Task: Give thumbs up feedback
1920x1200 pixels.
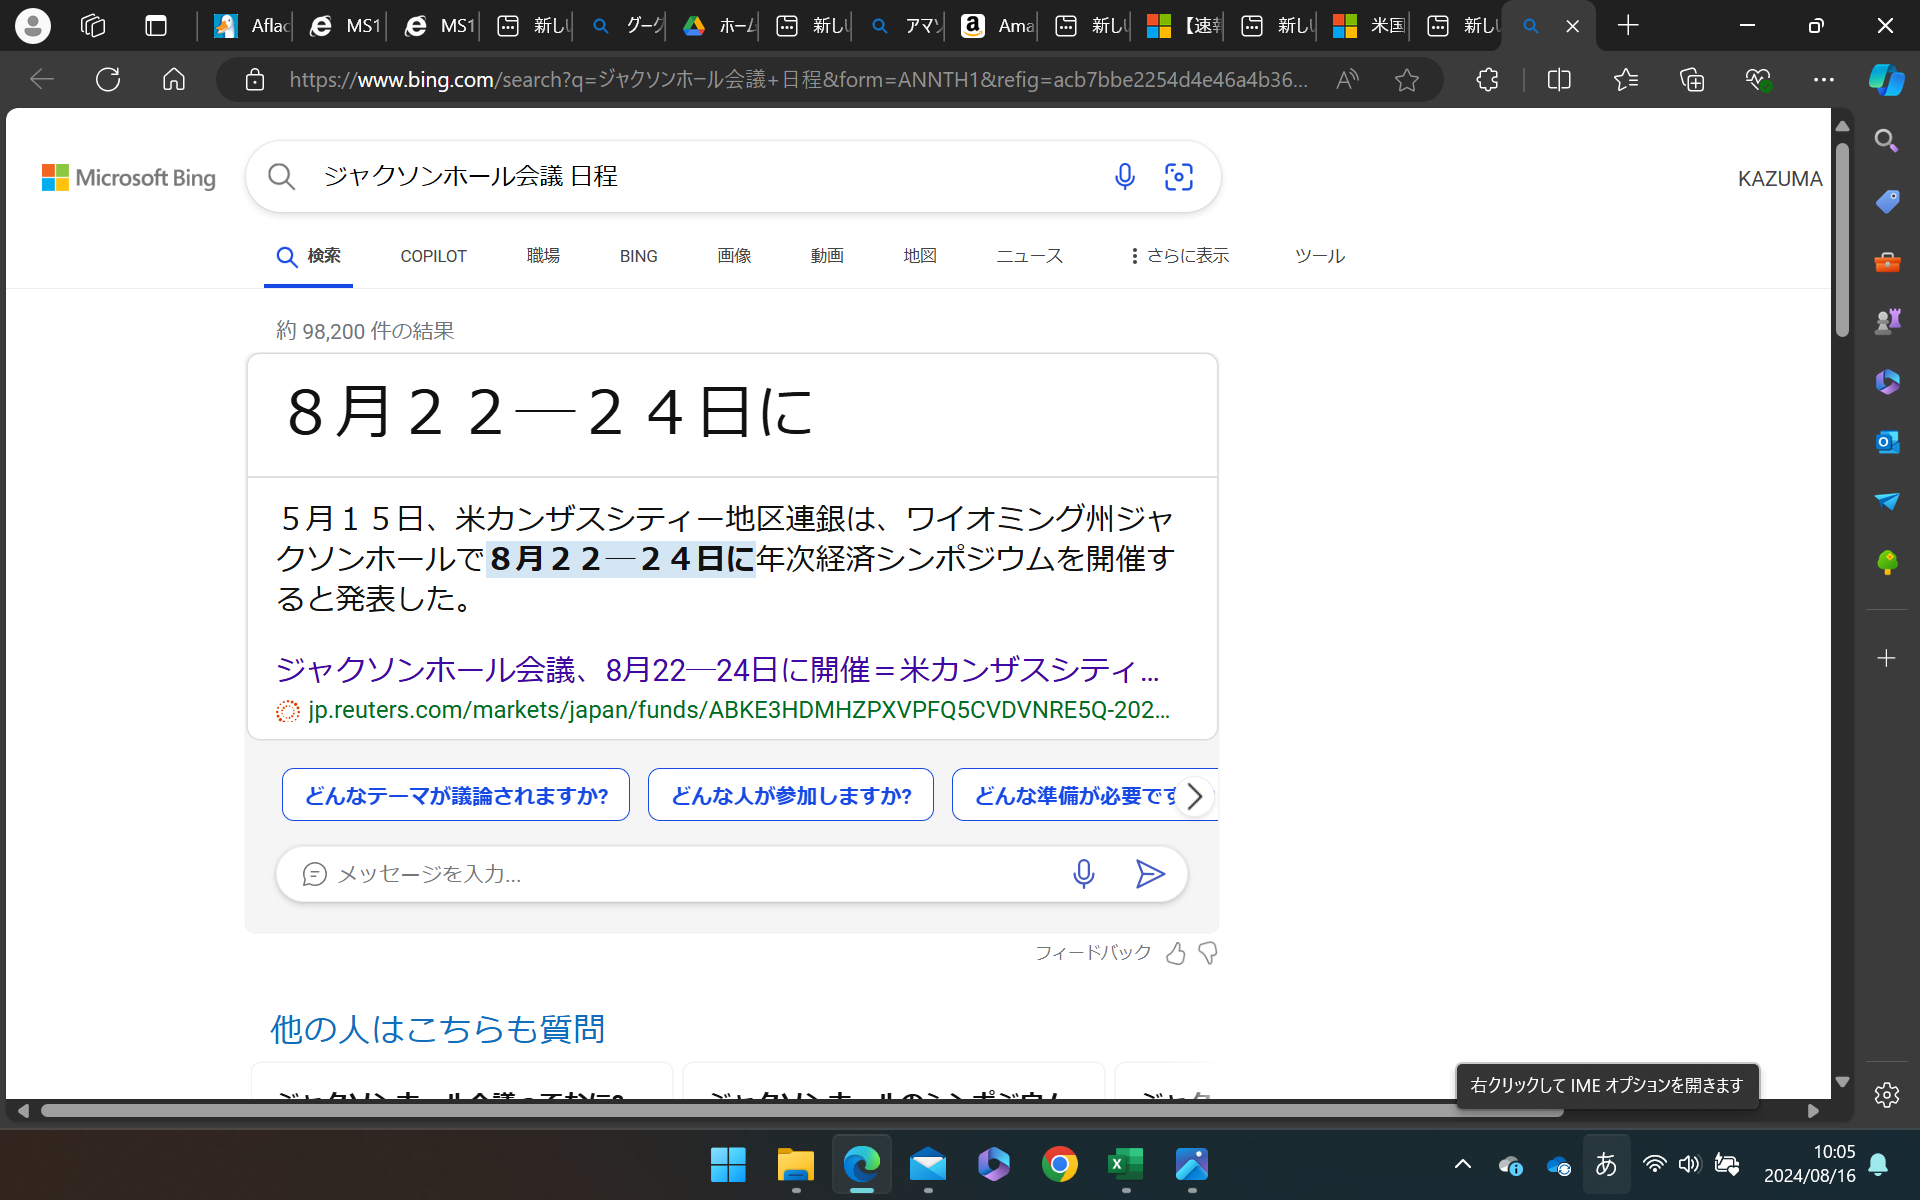Action: pyautogui.click(x=1176, y=954)
